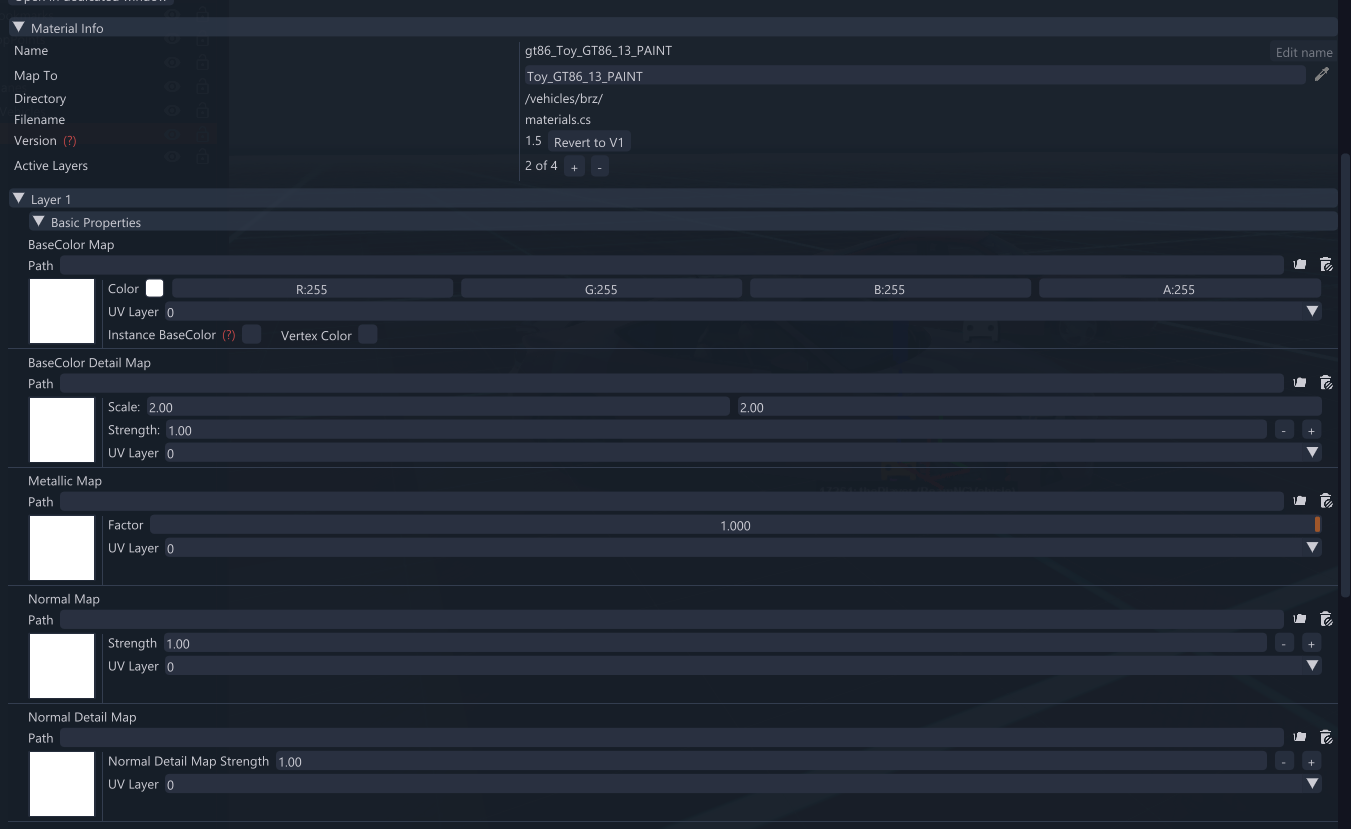Image resolution: width=1351 pixels, height=829 pixels.
Task: Click the gt86_Toy_GT86_13_PAINT name text
Action: tap(598, 50)
